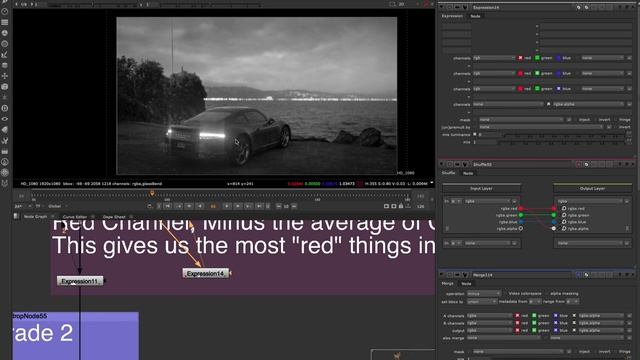Open the Dope Sheet tab
Screen dimensions: 640x360
(x=114, y=216)
